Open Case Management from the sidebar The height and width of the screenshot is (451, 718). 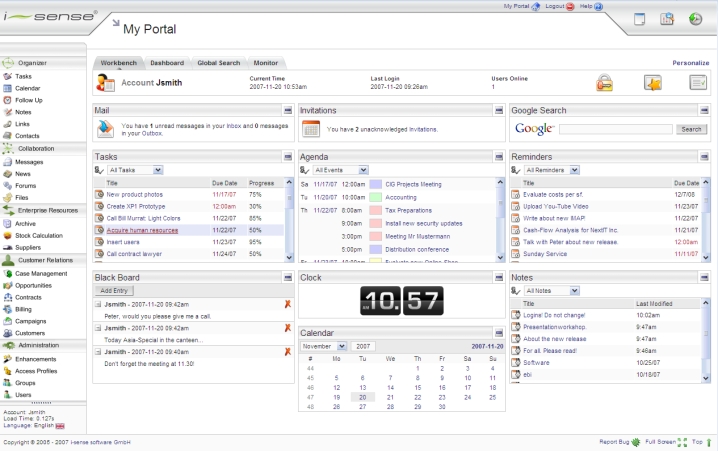(x=41, y=273)
